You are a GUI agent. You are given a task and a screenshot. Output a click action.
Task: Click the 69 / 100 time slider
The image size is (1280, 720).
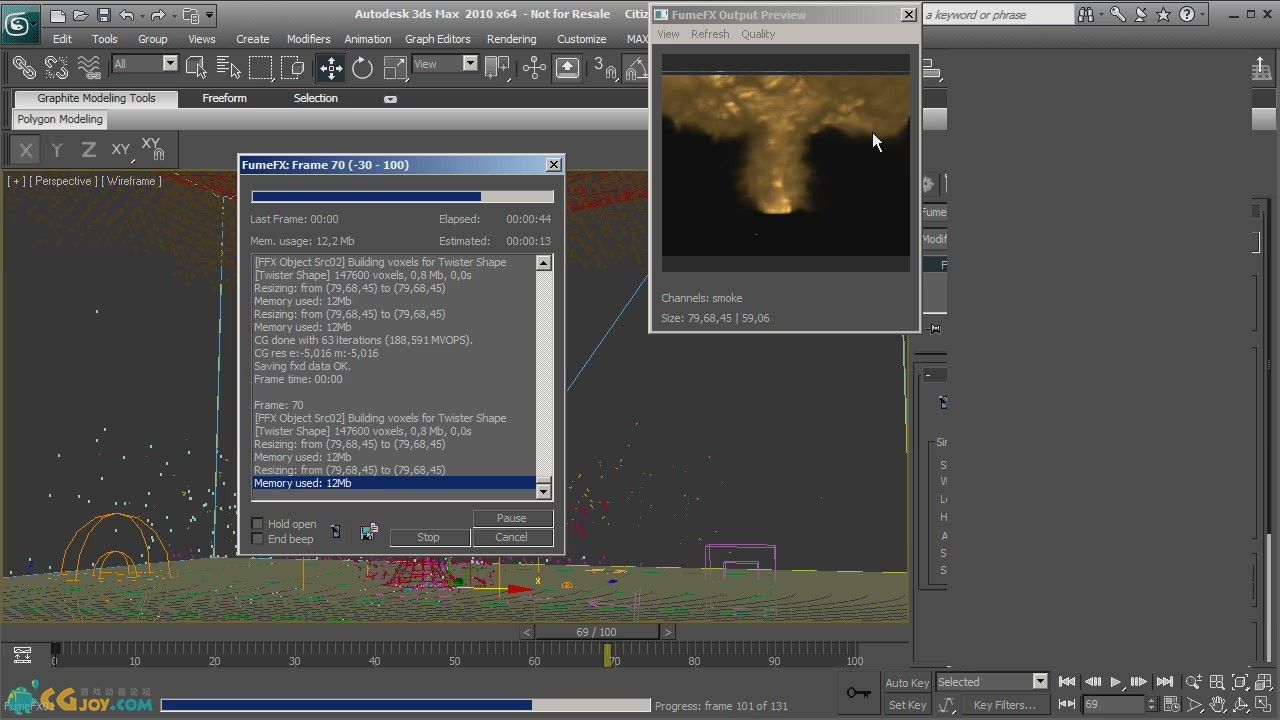click(x=597, y=632)
